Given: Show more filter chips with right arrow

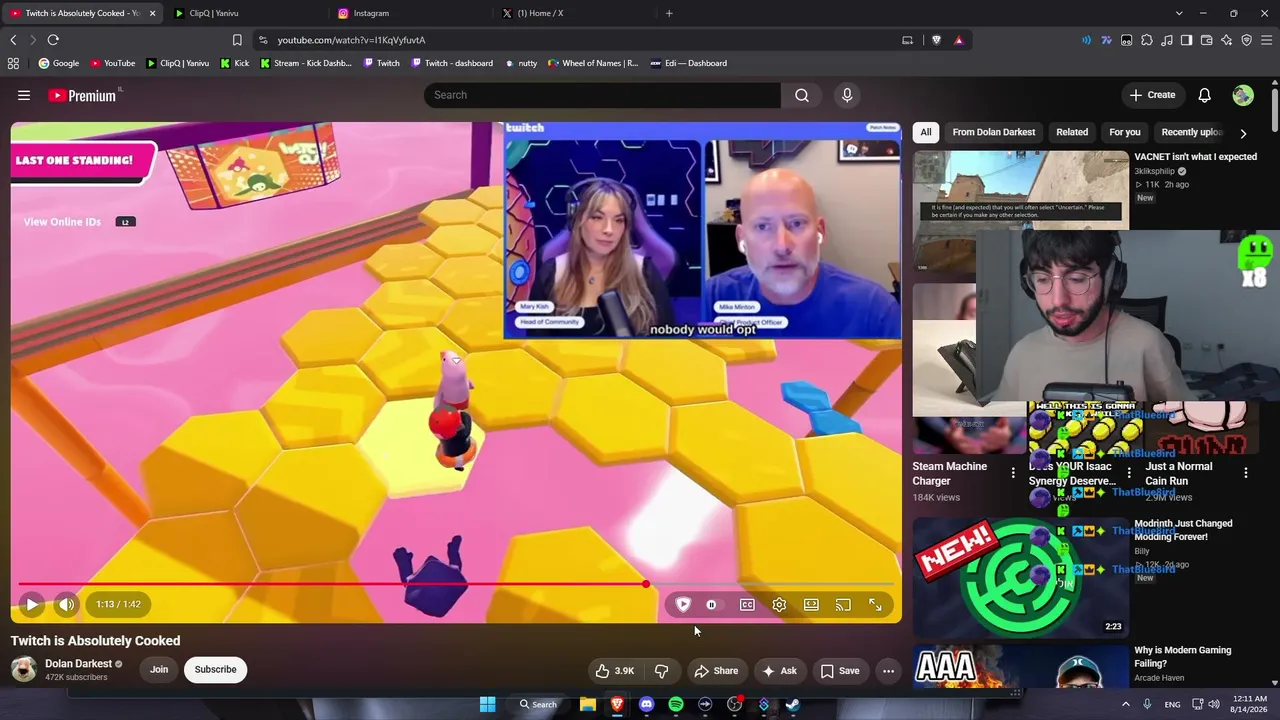Looking at the screenshot, I should point(1243,133).
